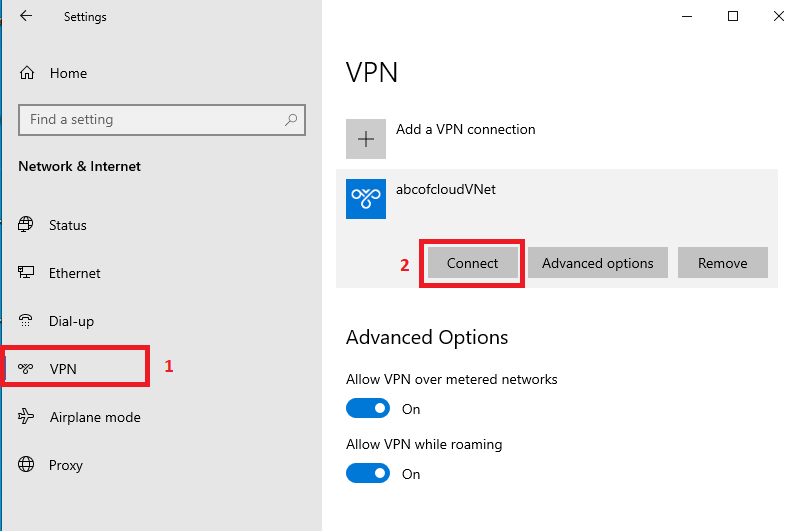Open the Airplane mode page

95,417
